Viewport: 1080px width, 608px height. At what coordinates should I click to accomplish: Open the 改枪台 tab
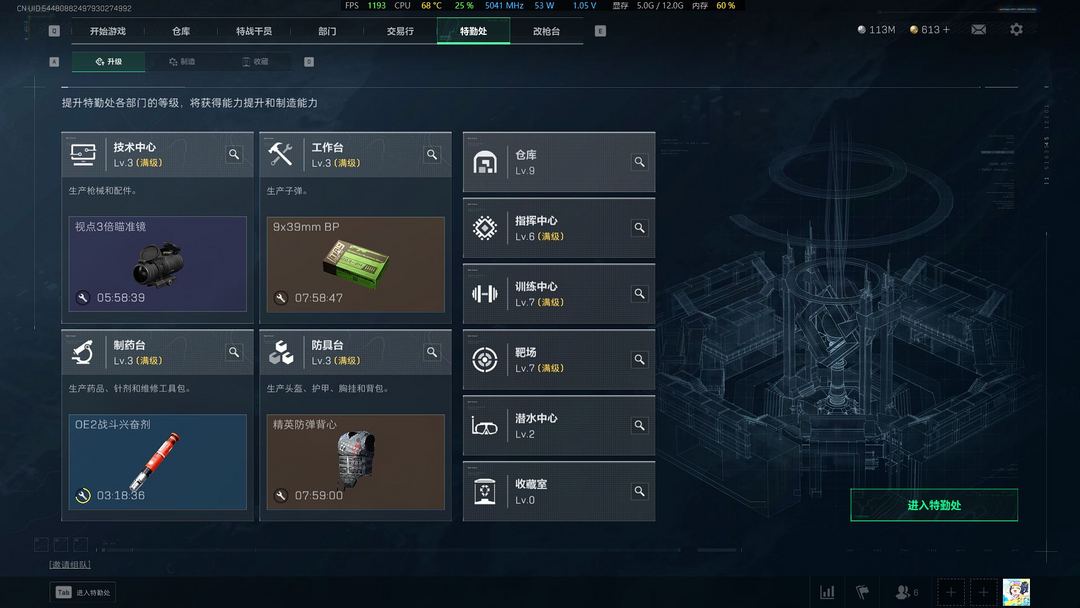546,31
